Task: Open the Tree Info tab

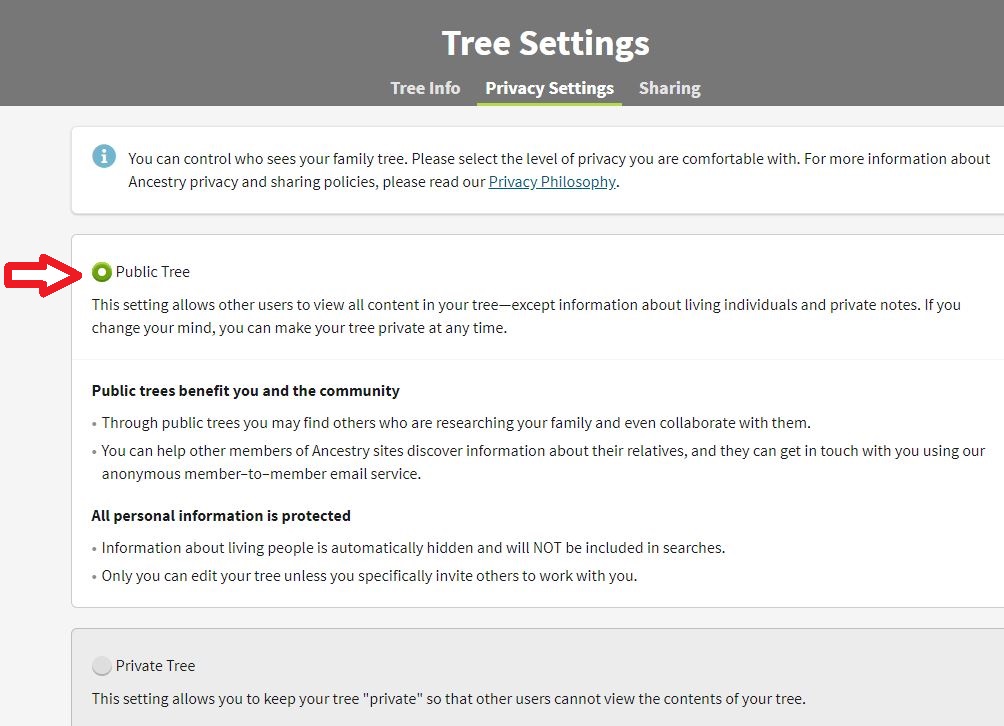Action: (x=425, y=88)
